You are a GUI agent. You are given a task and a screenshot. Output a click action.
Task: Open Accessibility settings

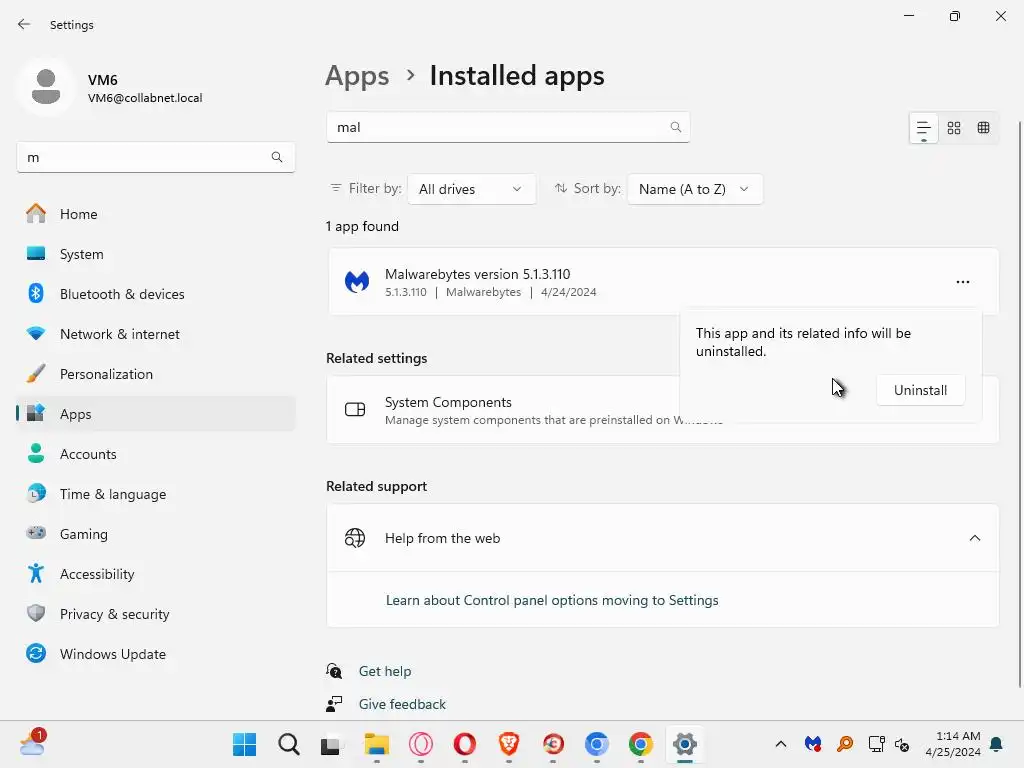click(155, 574)
